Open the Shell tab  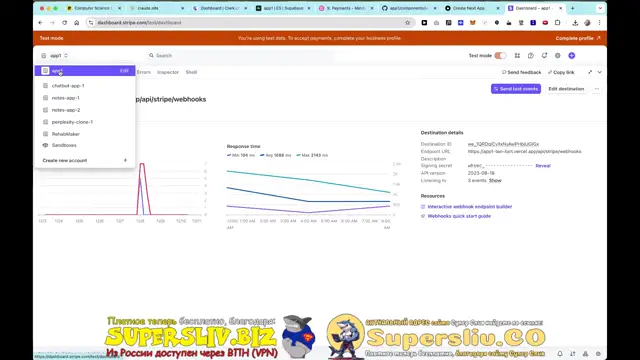coord(191,72)
